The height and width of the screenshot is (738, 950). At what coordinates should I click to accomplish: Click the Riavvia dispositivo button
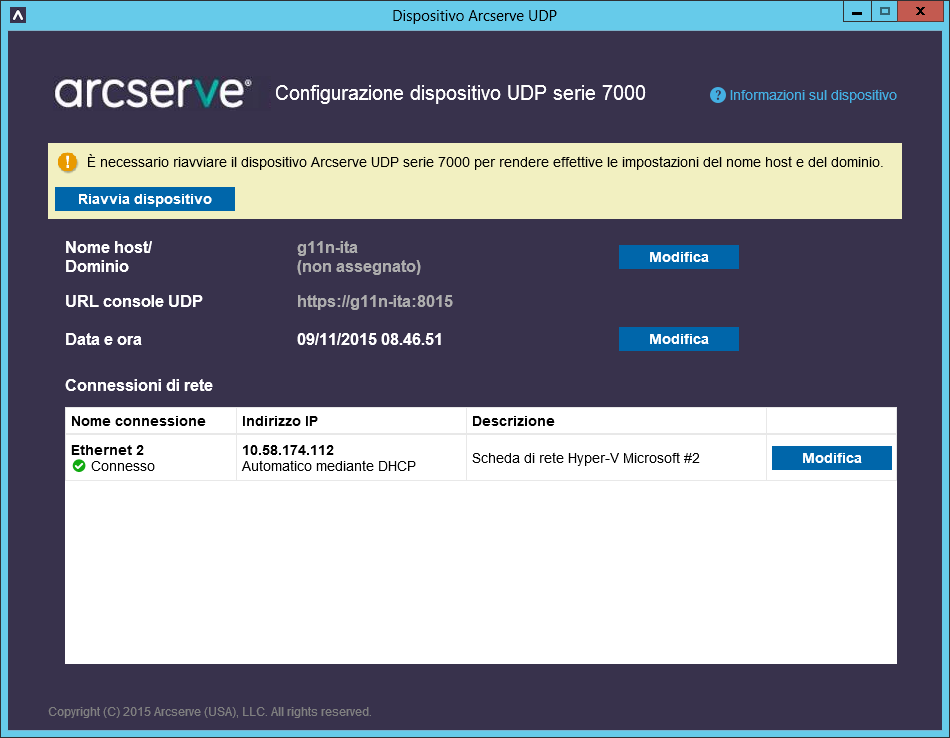pyautogui.click(x=145, y=199)
